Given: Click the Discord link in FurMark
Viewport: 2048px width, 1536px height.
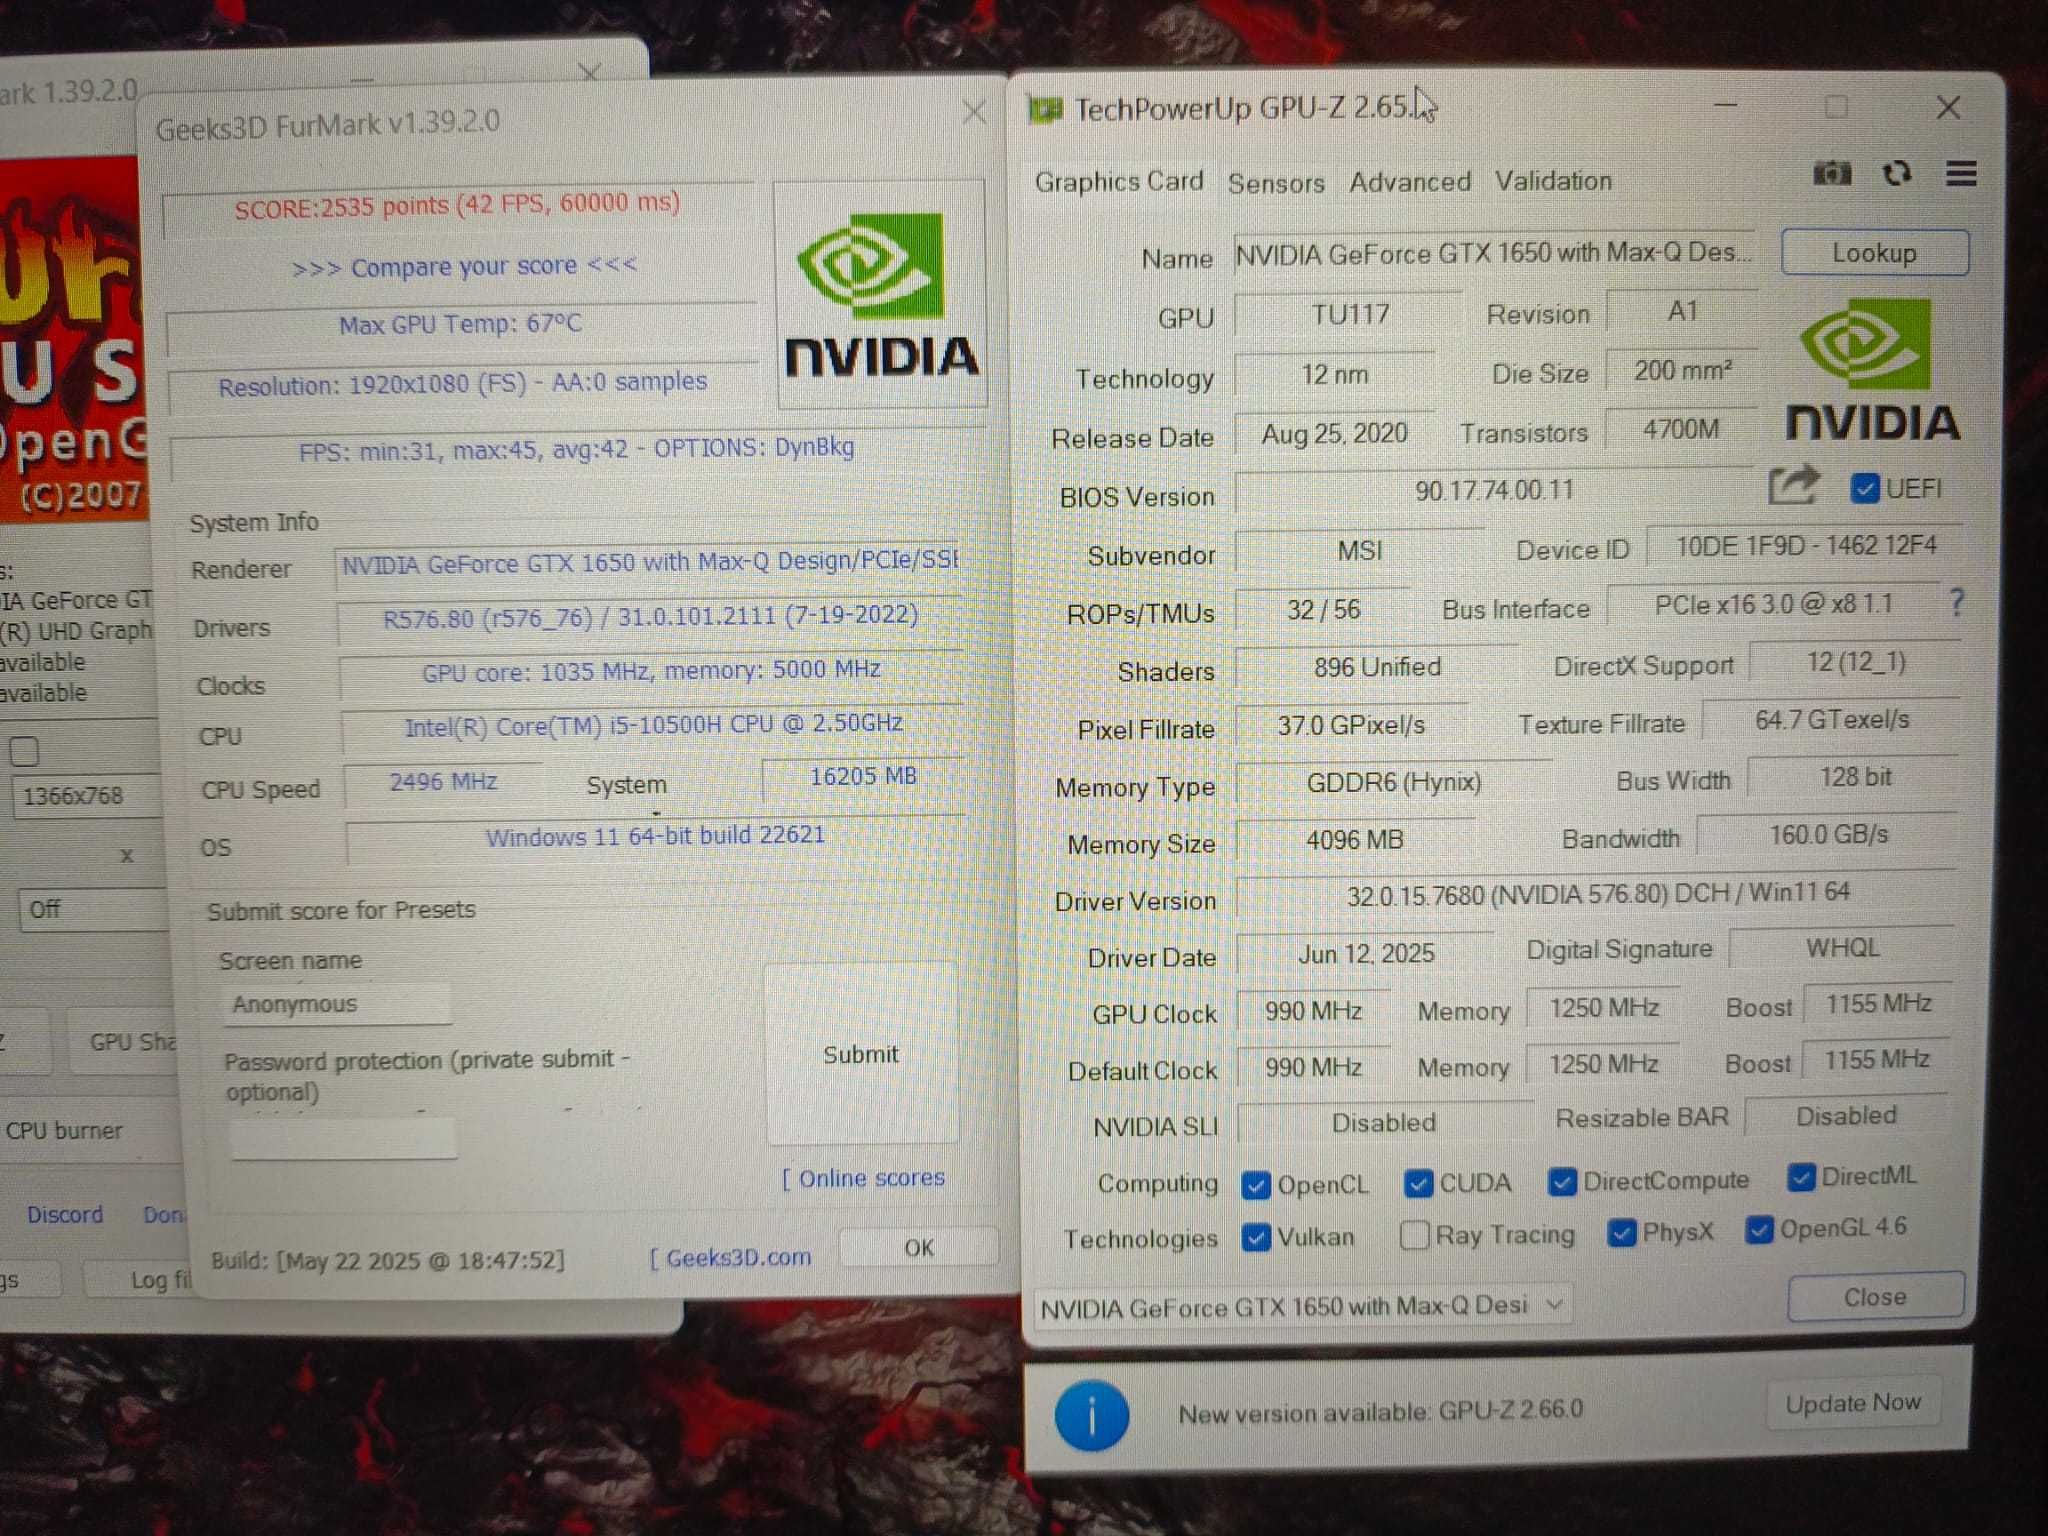Looking at the screenshot, I should 65,1215.
